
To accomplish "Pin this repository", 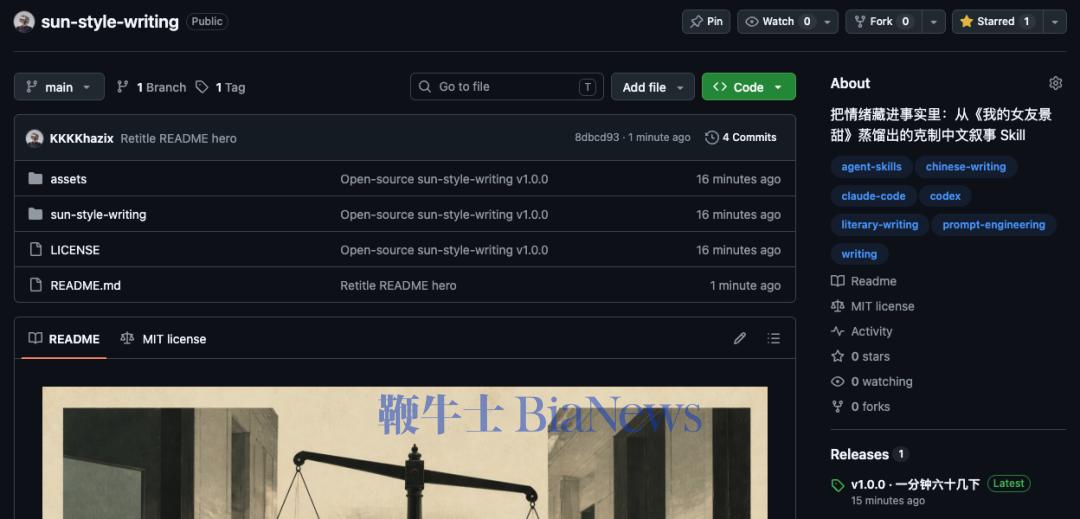I will tap(706, 21).
